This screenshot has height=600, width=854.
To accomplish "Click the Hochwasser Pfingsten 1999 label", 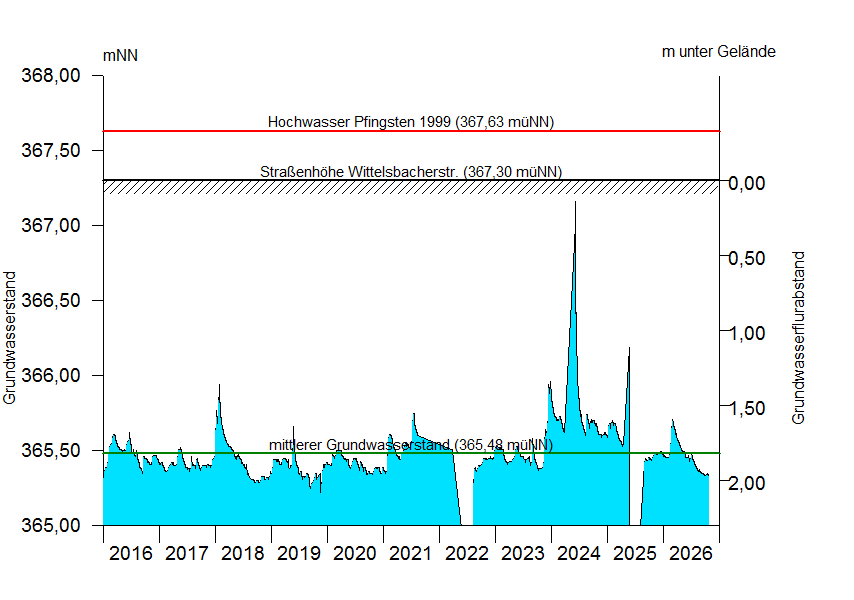I will pos(411,121).
